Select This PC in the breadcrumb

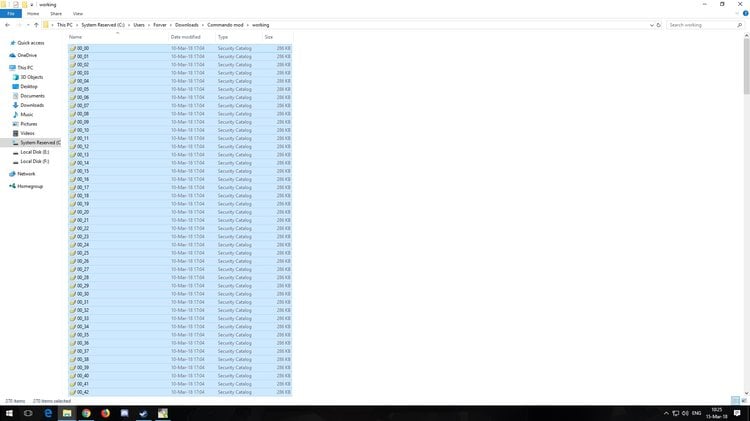(x=65, y=25)
